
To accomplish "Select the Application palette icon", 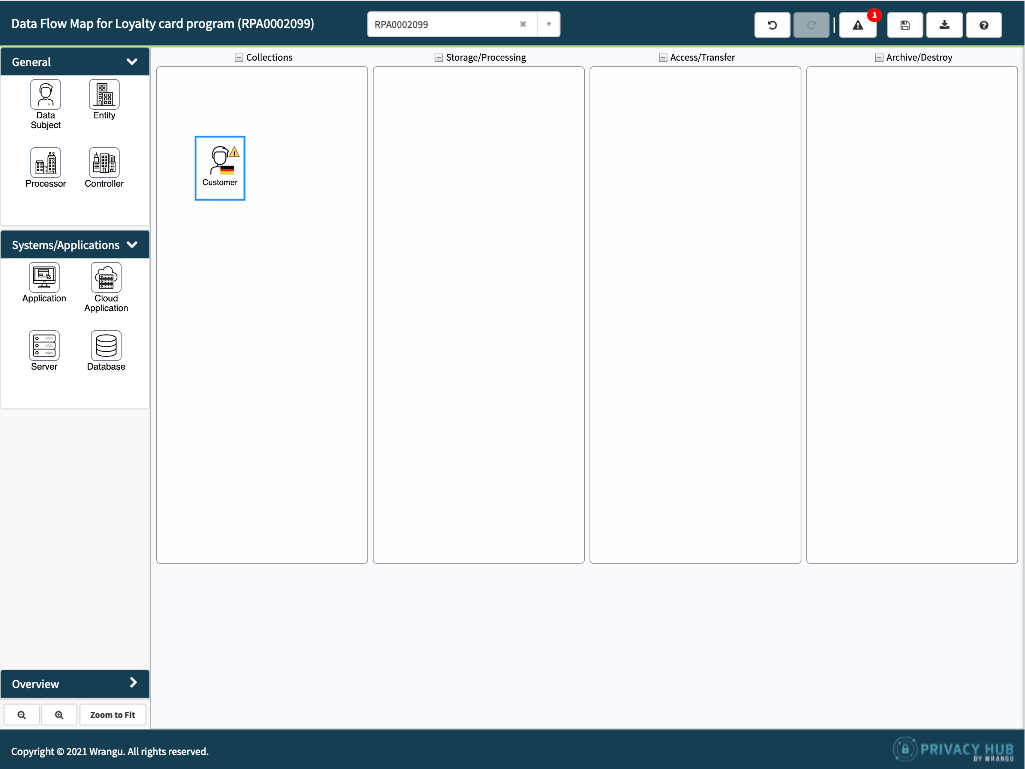I will click(x=44, y=278).
